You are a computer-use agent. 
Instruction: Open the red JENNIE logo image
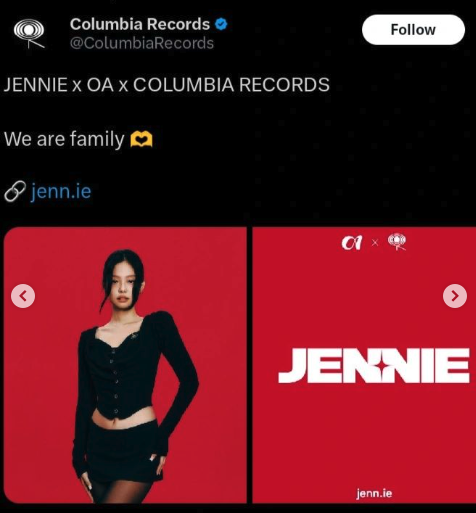point(364,365)
